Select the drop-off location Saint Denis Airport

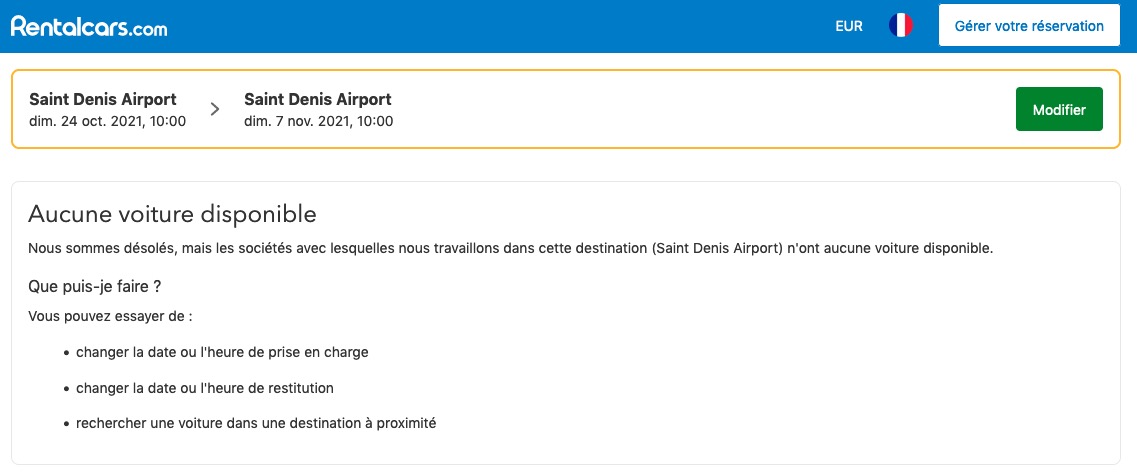pyautogui.click(x=317, y=99)
